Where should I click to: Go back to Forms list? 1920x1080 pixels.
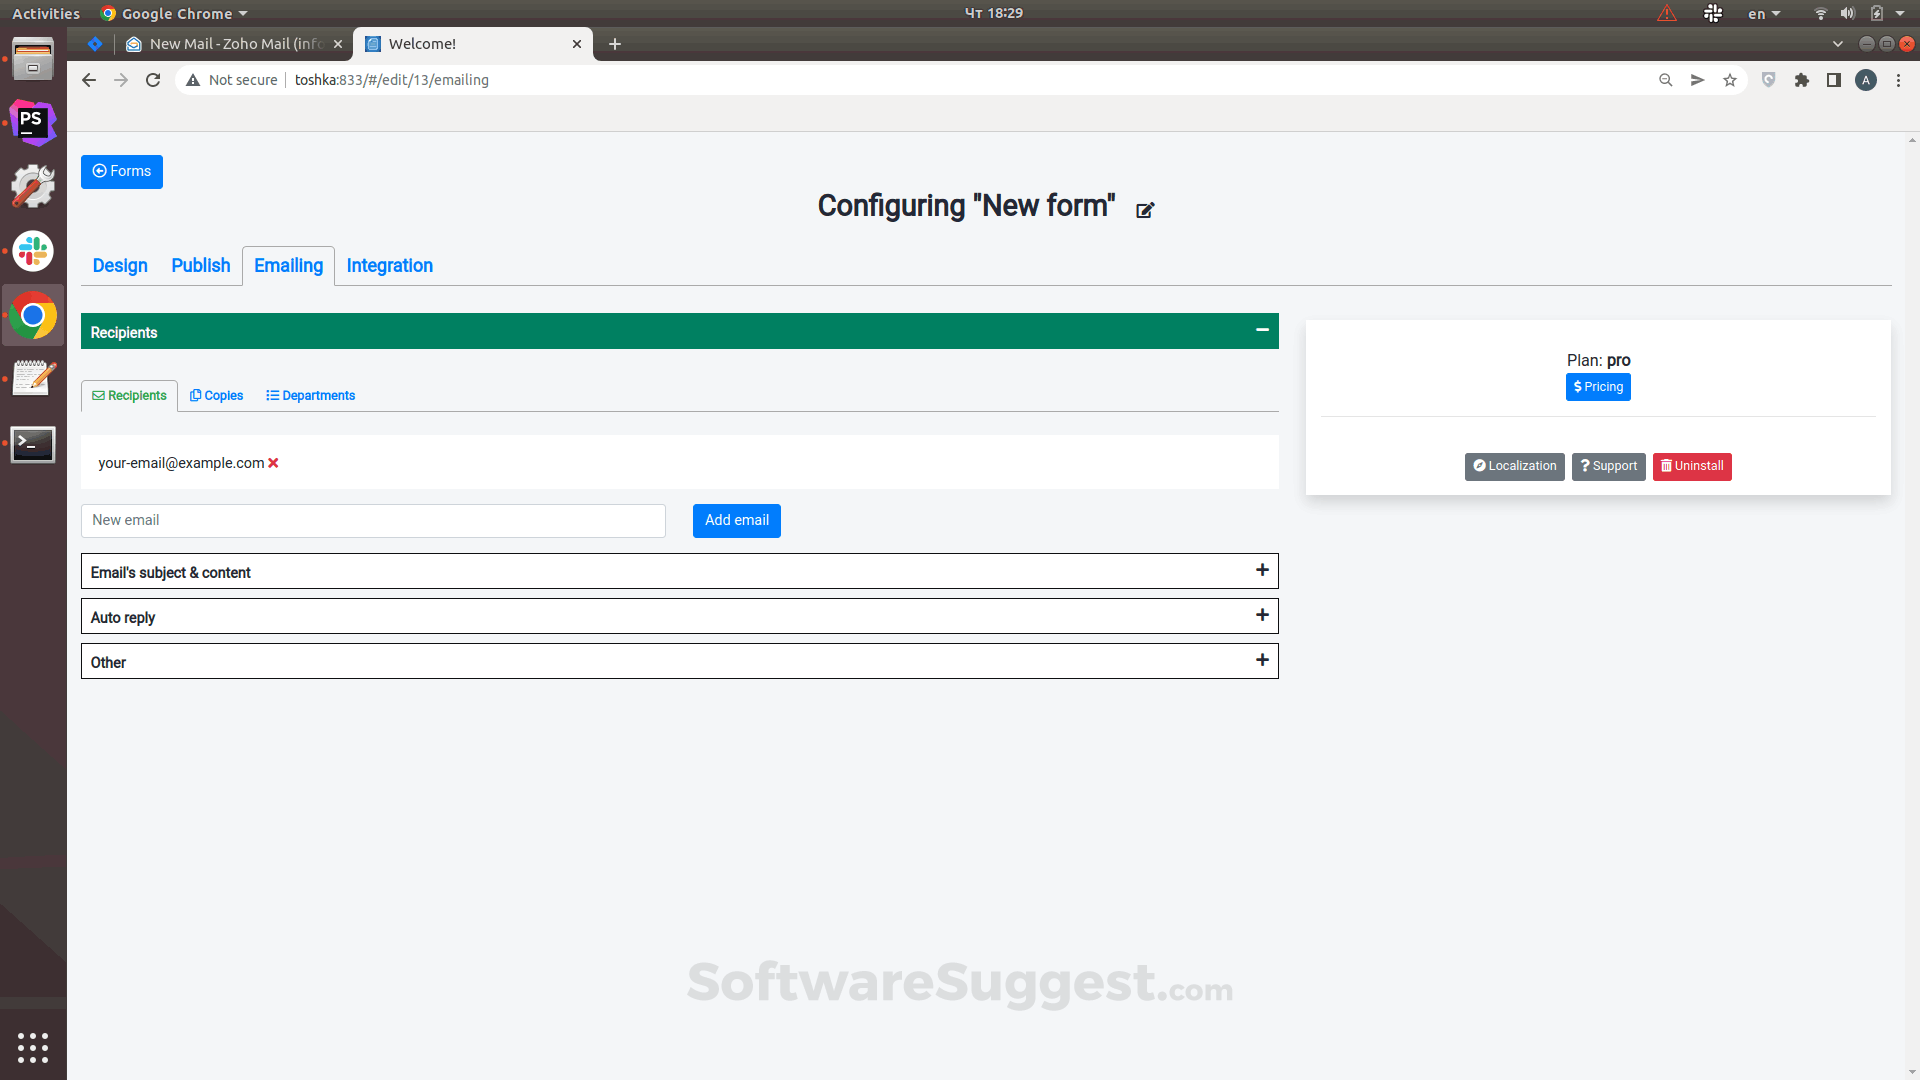coord(122,172)
